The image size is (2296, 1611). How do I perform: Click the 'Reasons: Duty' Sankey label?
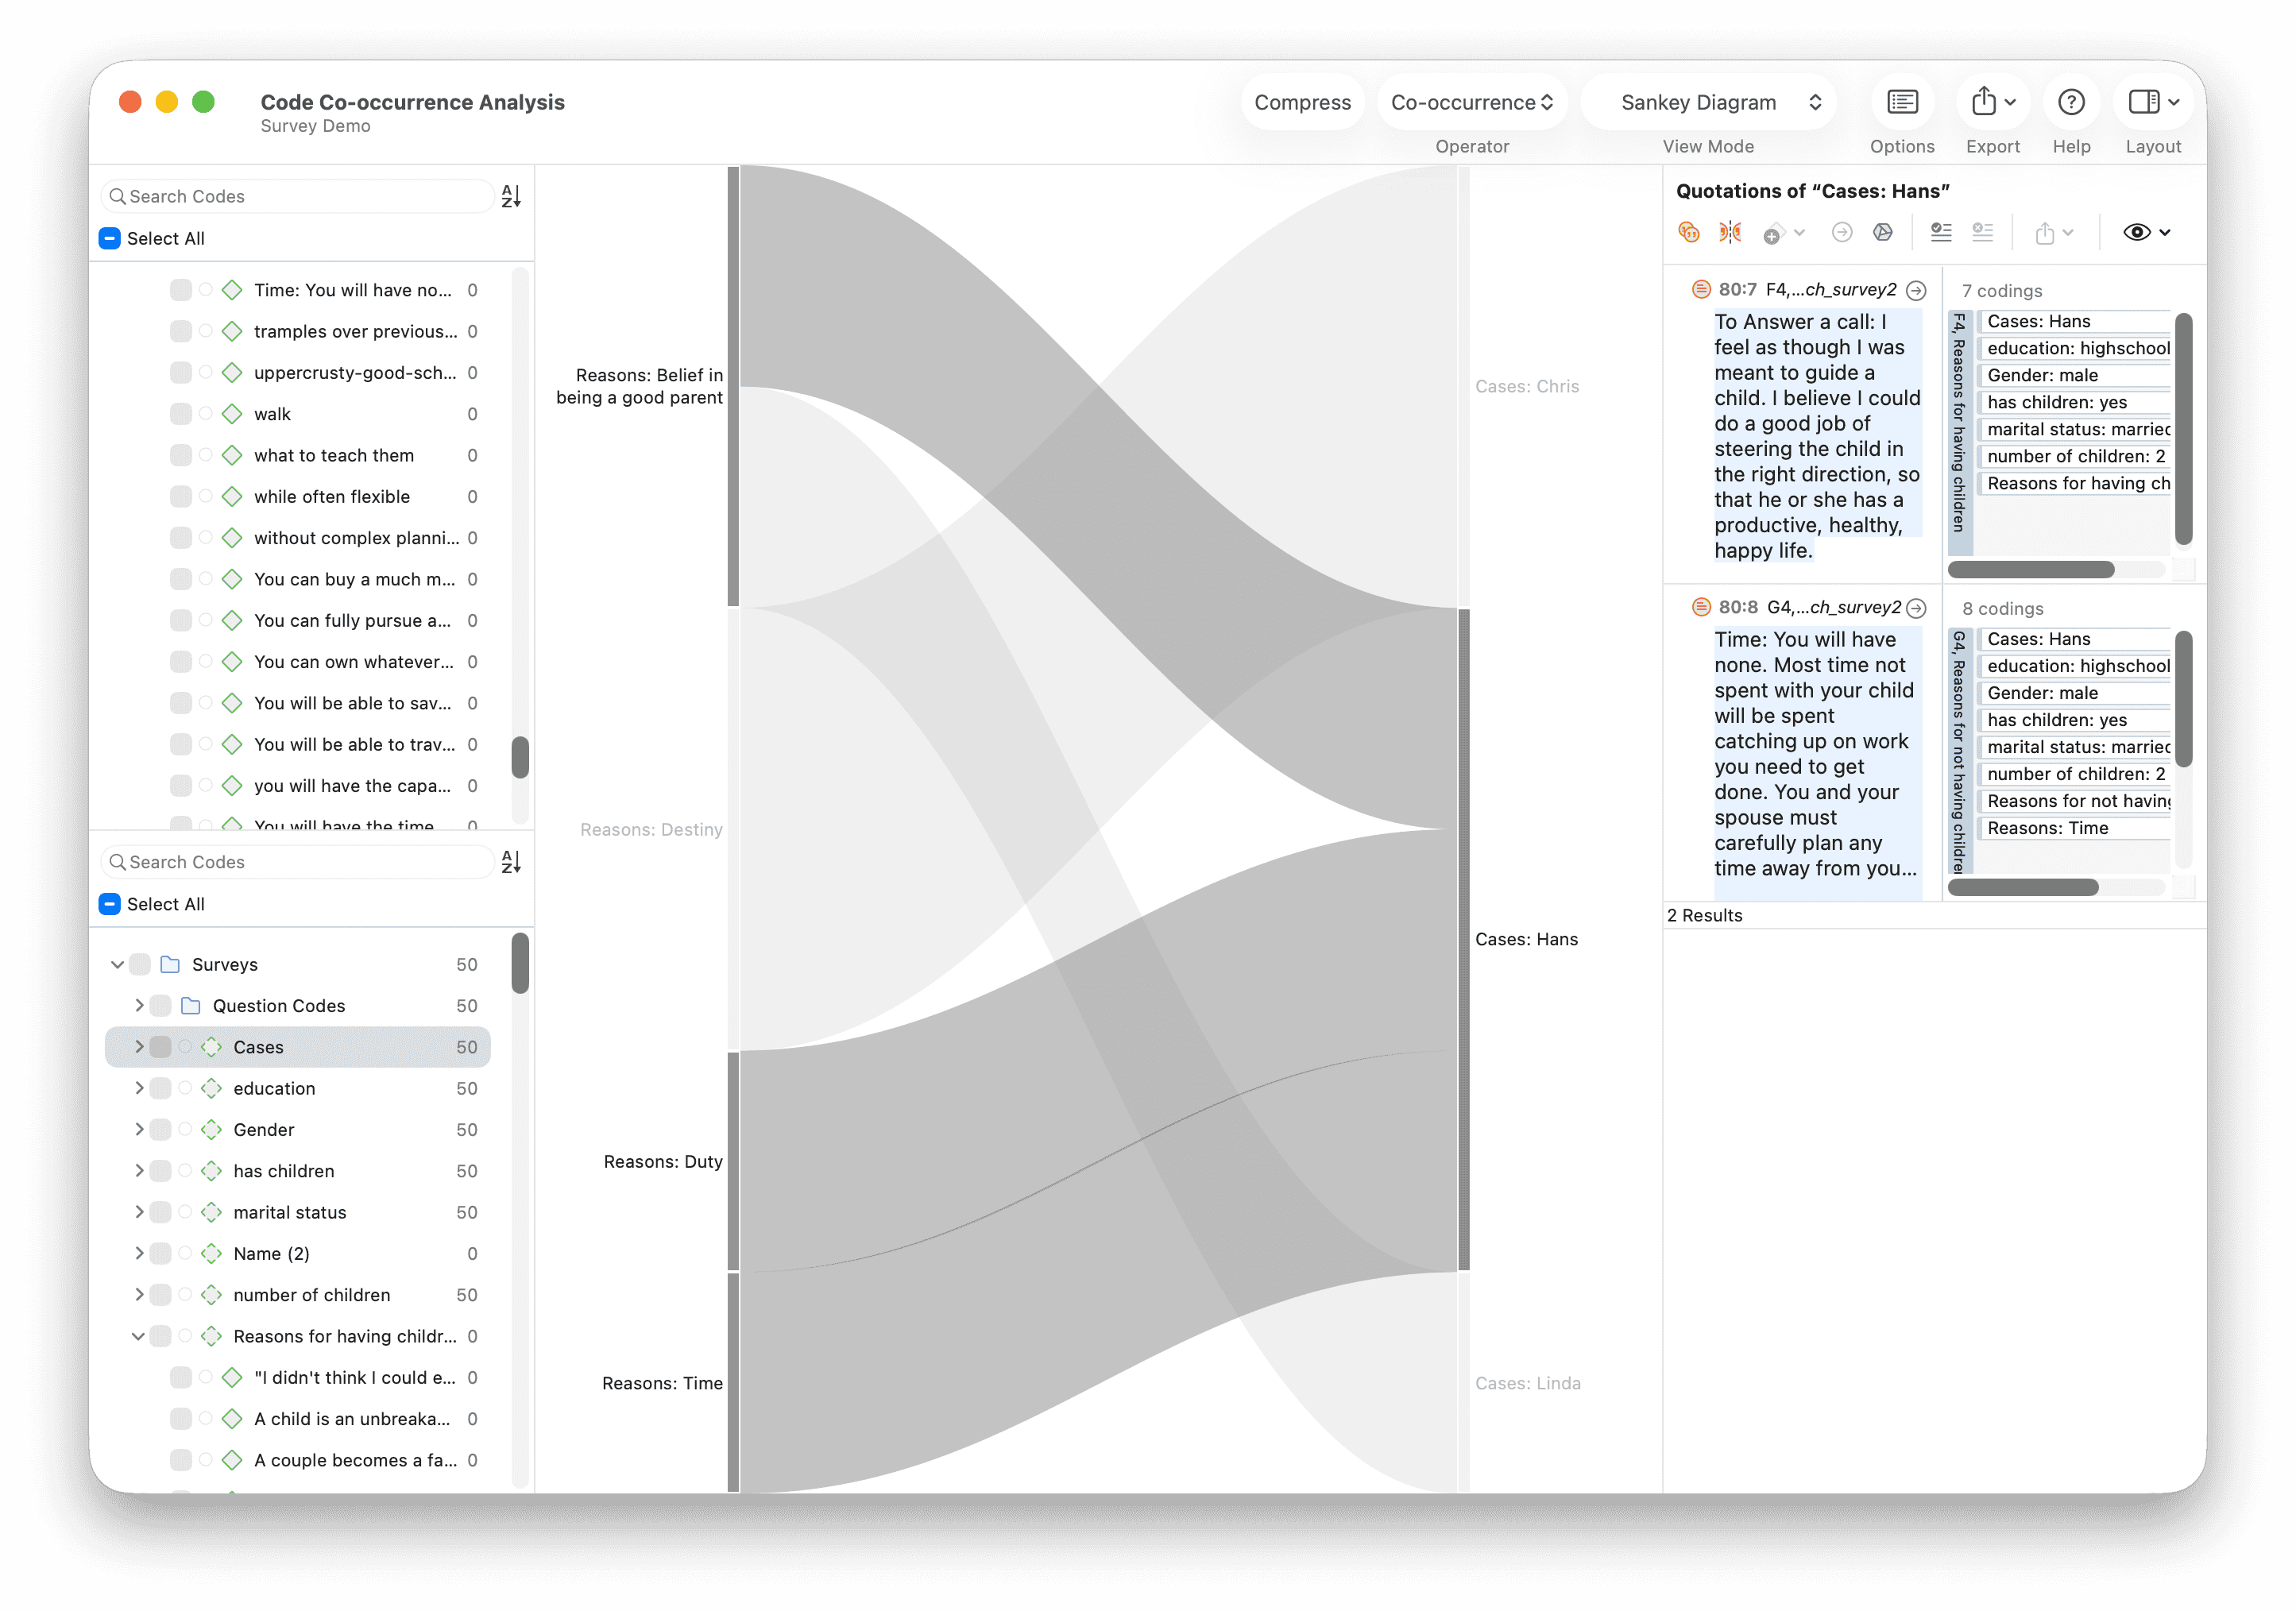pos(663,1161)
